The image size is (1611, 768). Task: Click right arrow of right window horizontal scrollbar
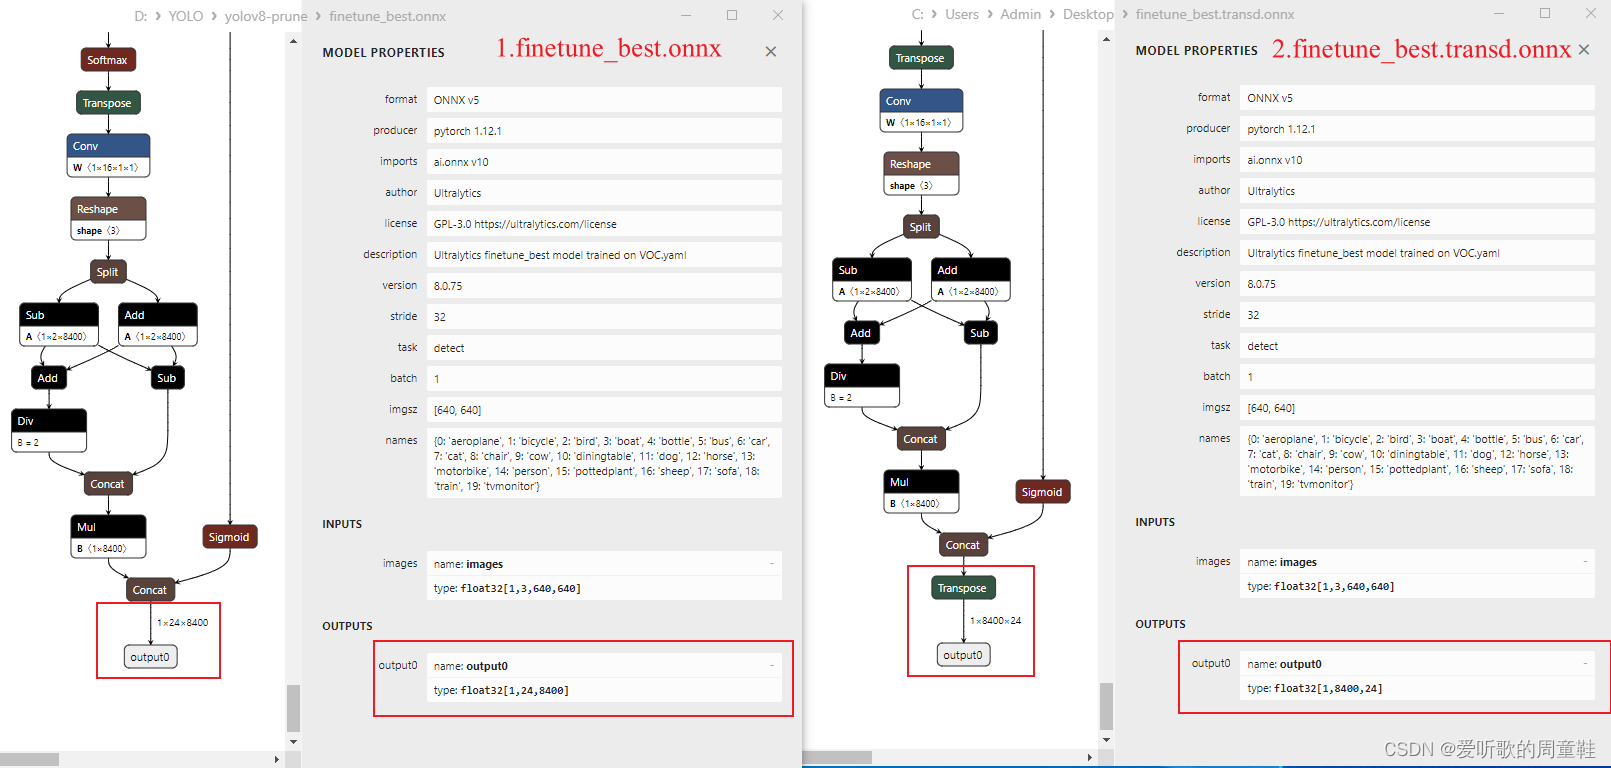click(1090, 757)
